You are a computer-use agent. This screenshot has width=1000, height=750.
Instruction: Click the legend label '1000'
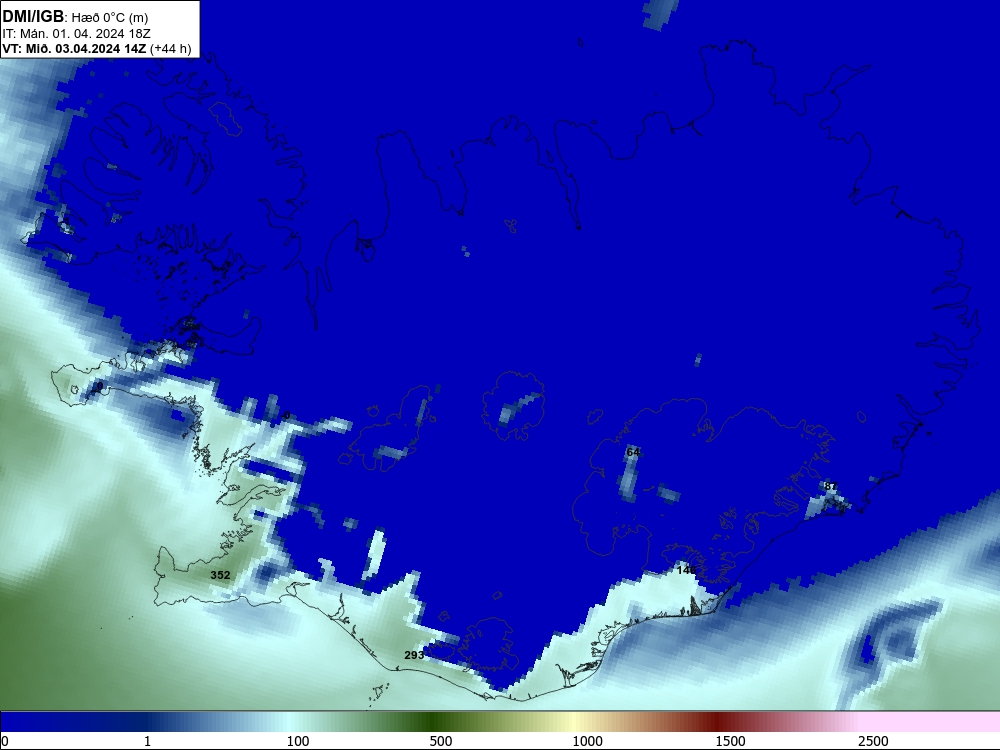(x=587, y=741)
